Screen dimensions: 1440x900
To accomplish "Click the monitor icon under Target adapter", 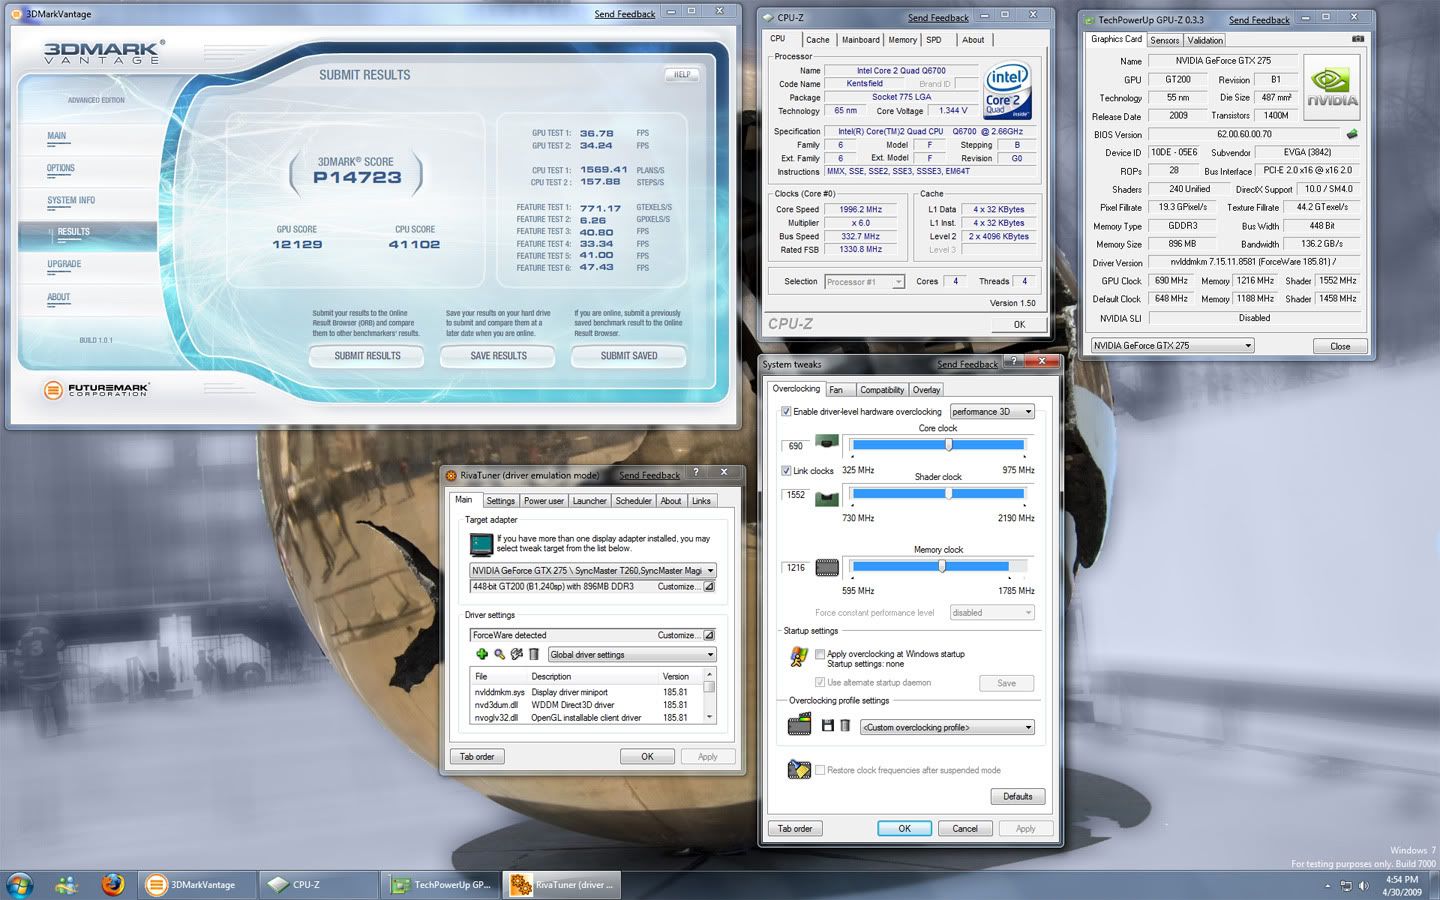I will (x=481, y=544).
